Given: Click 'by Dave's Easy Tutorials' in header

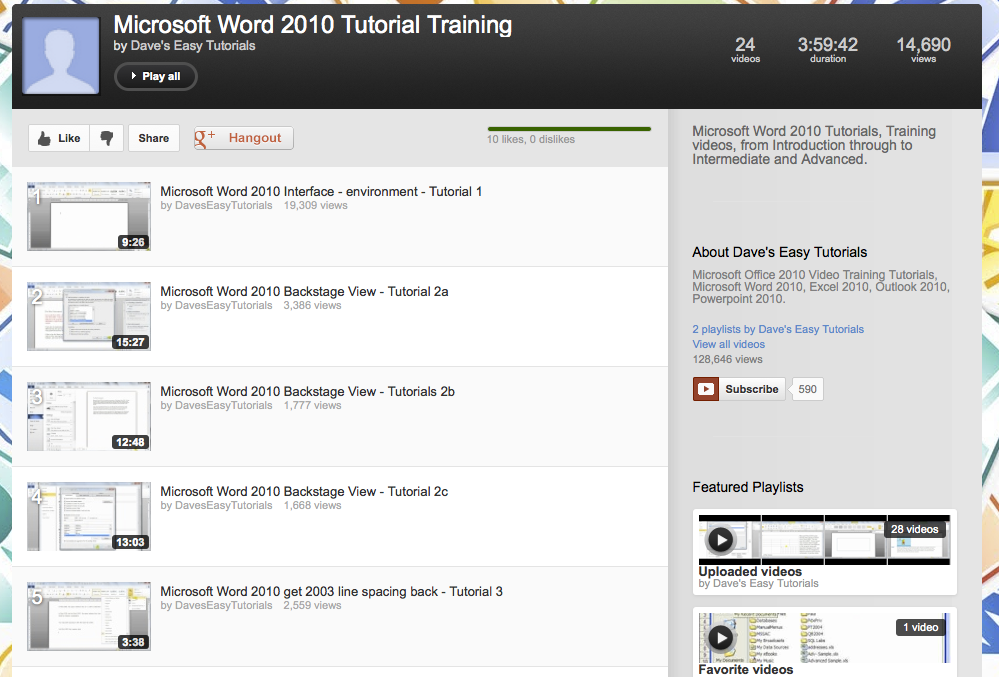Looking at the screenshot, I should [184, 46].
